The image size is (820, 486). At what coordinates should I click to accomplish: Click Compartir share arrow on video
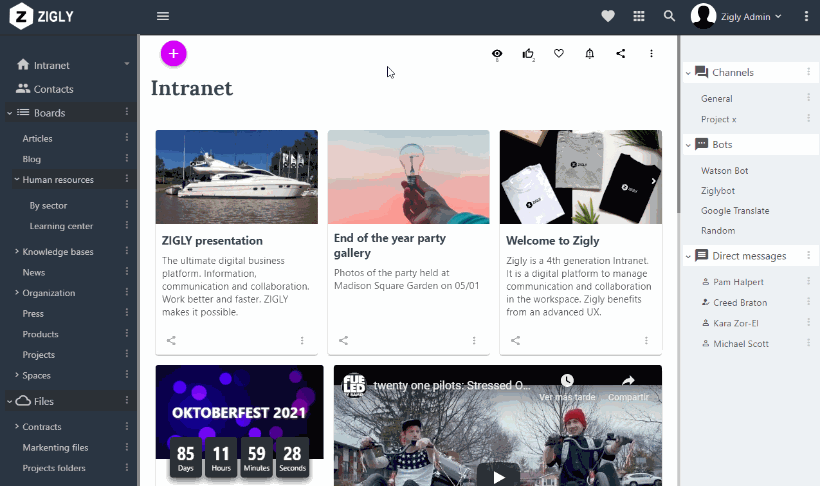point(629,381)
